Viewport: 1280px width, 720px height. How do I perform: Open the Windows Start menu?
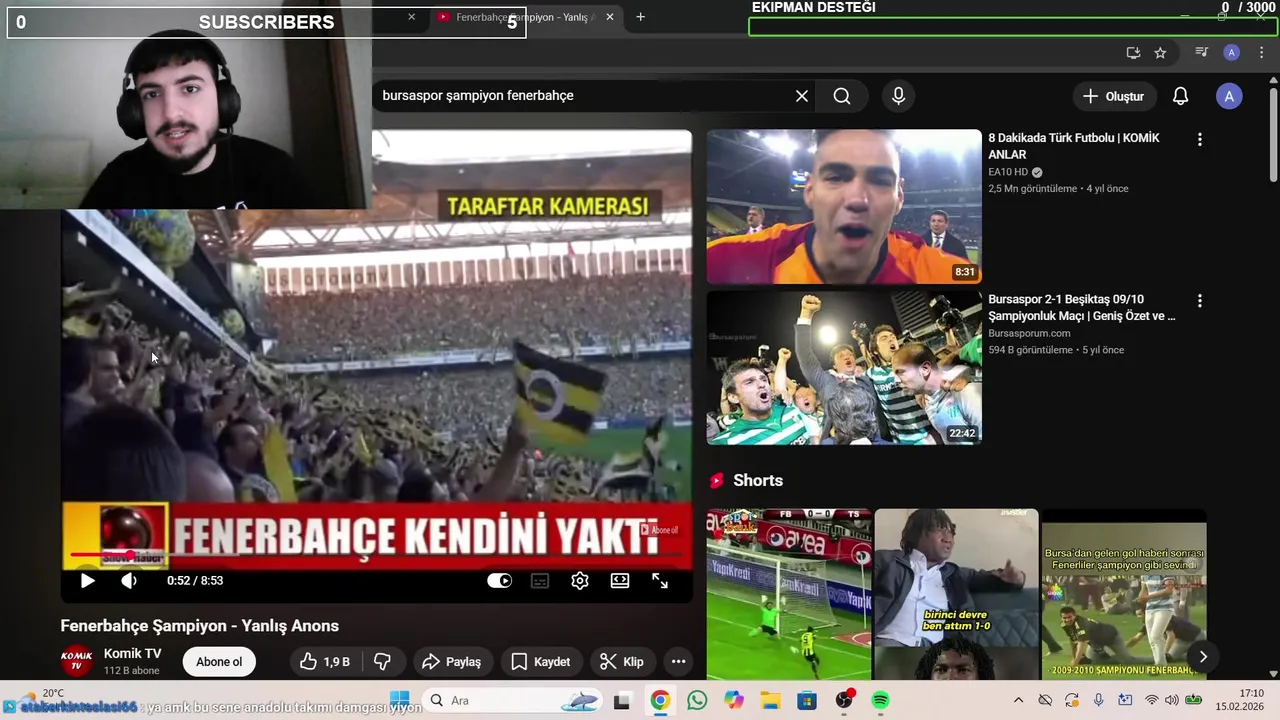pos(399,700)
